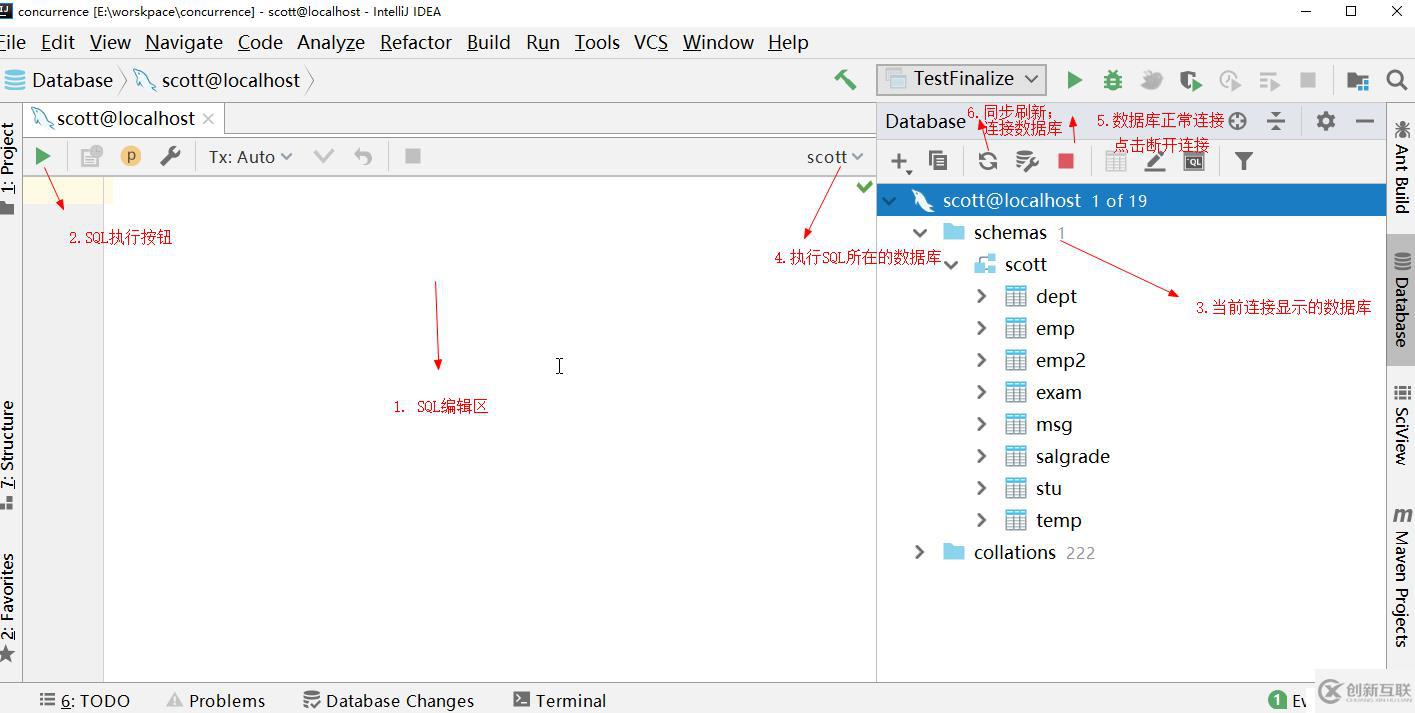Collapse scott schema node
This screenshot has width=1415, height=713.
click(951, 265)
